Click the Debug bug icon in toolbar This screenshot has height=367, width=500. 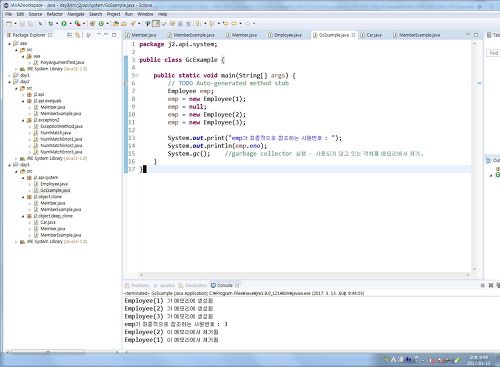coord(50,24)
